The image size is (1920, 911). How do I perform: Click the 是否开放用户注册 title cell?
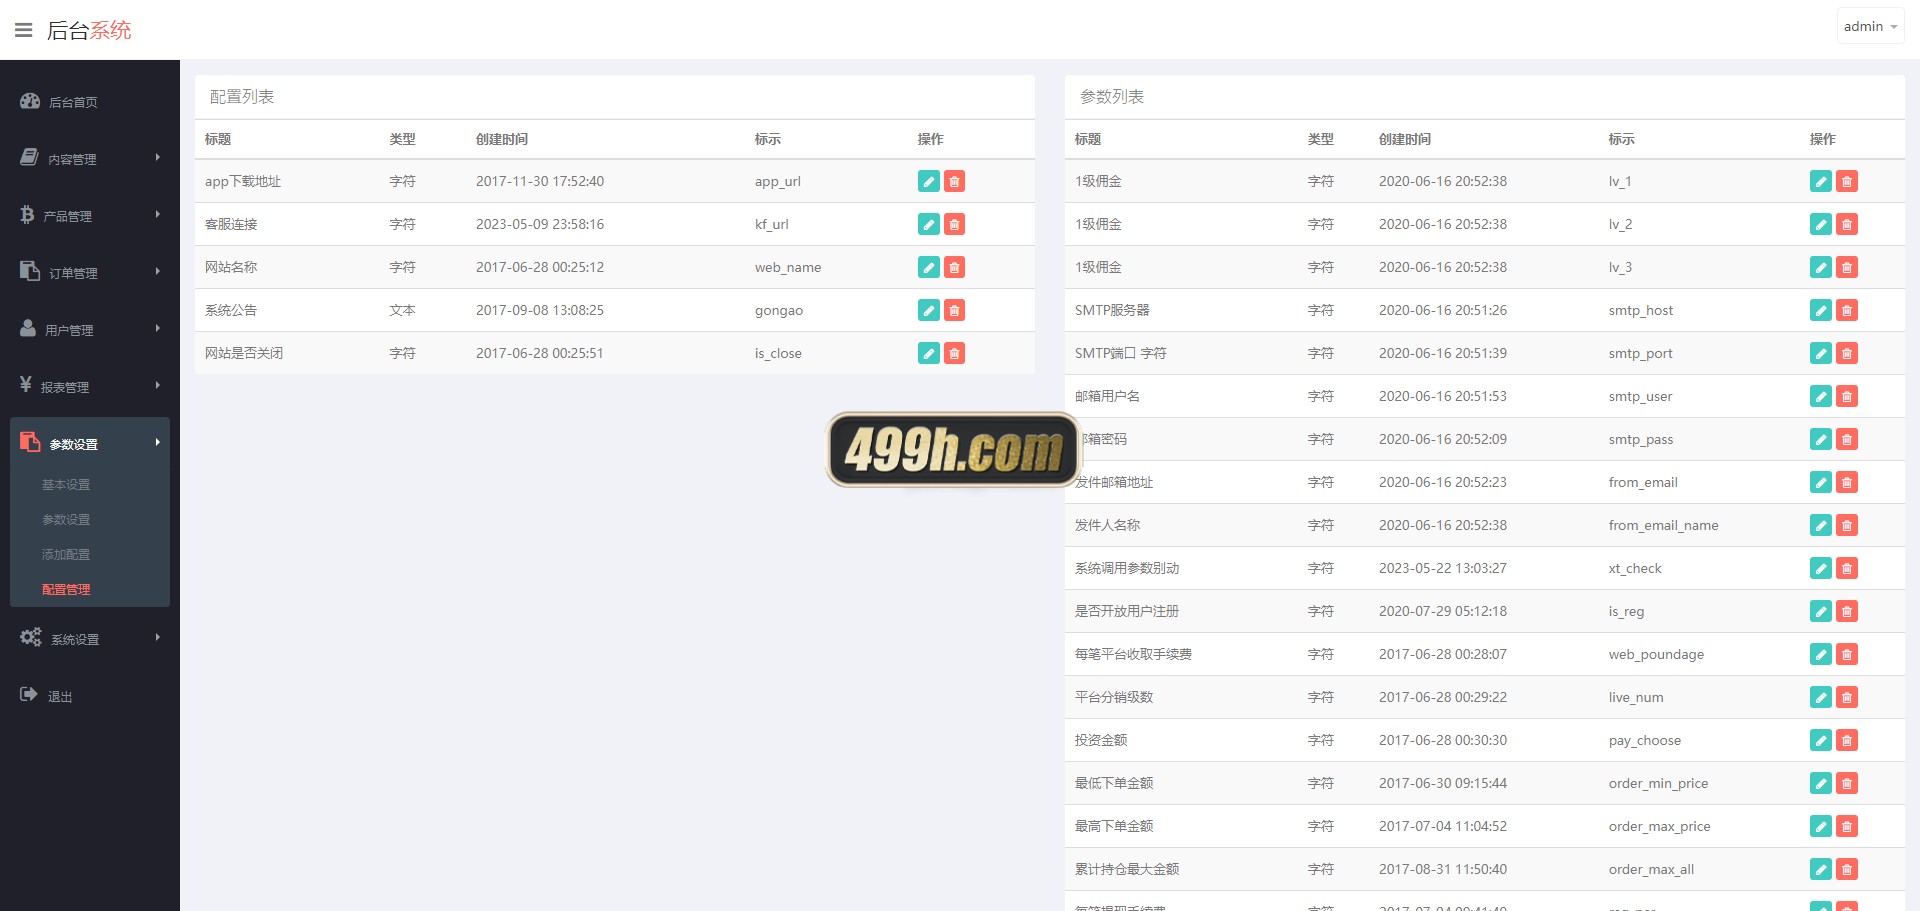coord(1127,611)
